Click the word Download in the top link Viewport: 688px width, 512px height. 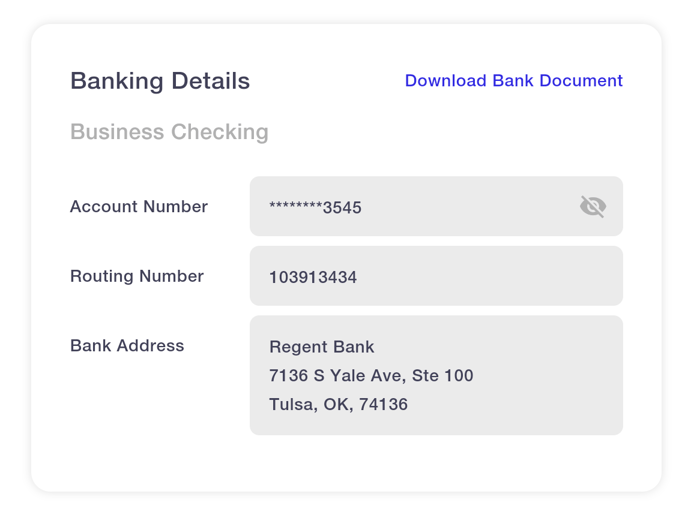click(445, 81)
